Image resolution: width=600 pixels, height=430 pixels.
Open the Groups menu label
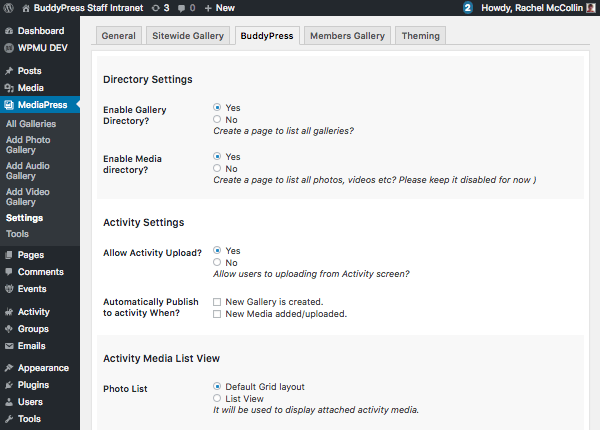coord(33,329)
